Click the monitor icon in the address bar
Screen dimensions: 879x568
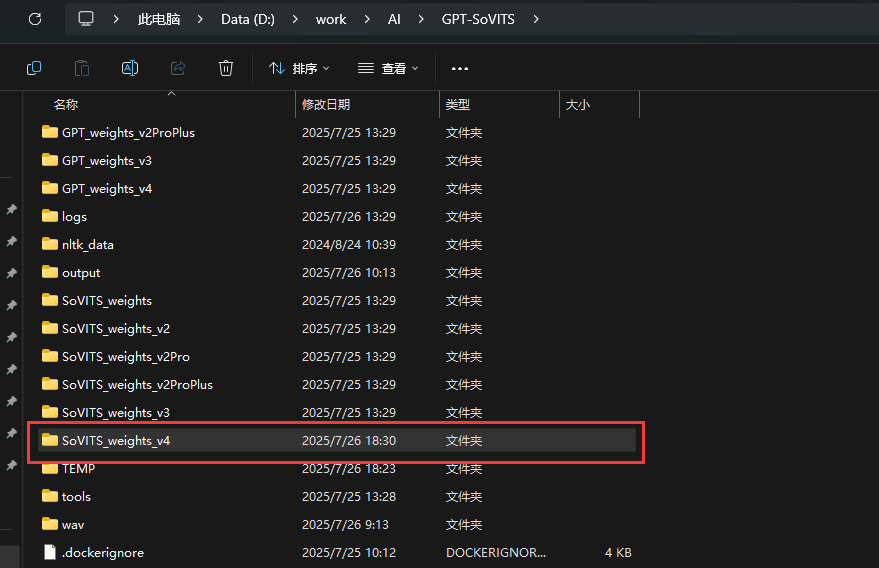coord(86,19)
